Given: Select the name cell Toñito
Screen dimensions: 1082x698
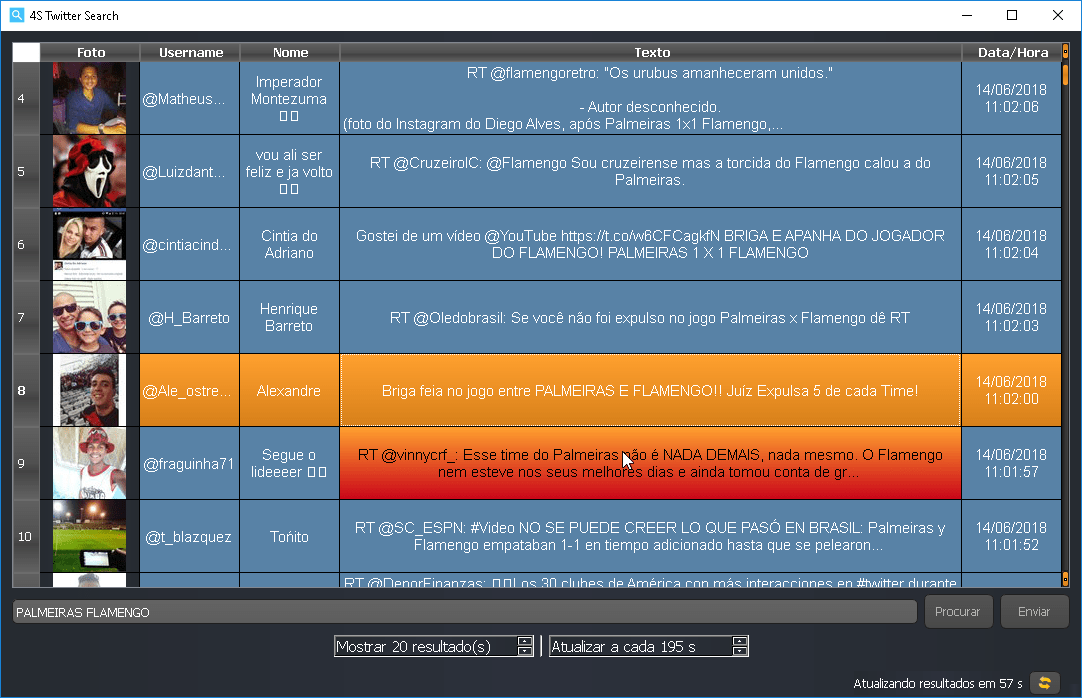Looking at the screenshot, I should tap(290, 537).
